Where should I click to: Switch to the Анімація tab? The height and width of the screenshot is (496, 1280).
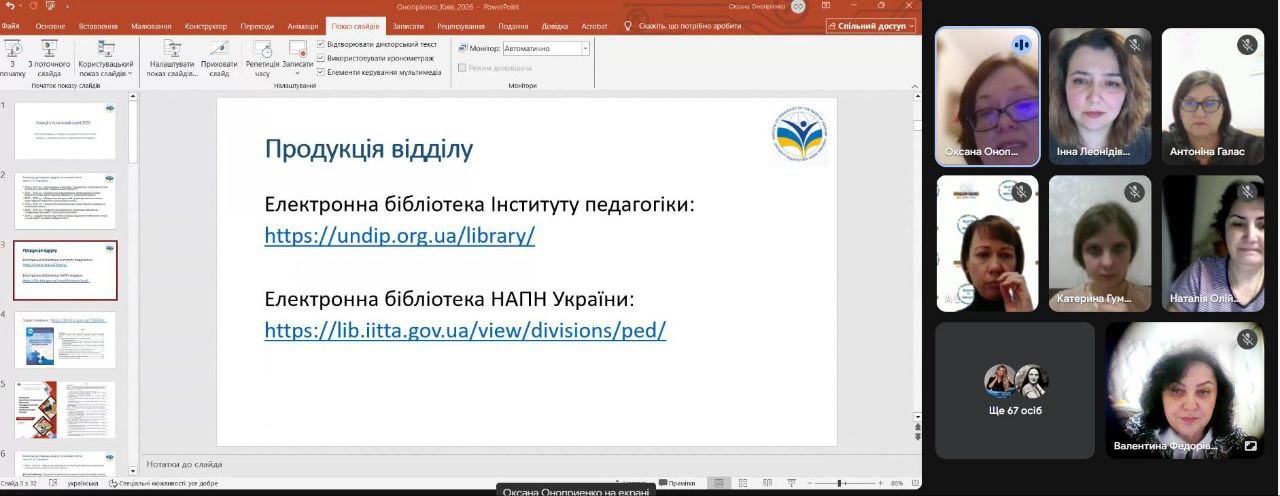click(x=303, y=26)
